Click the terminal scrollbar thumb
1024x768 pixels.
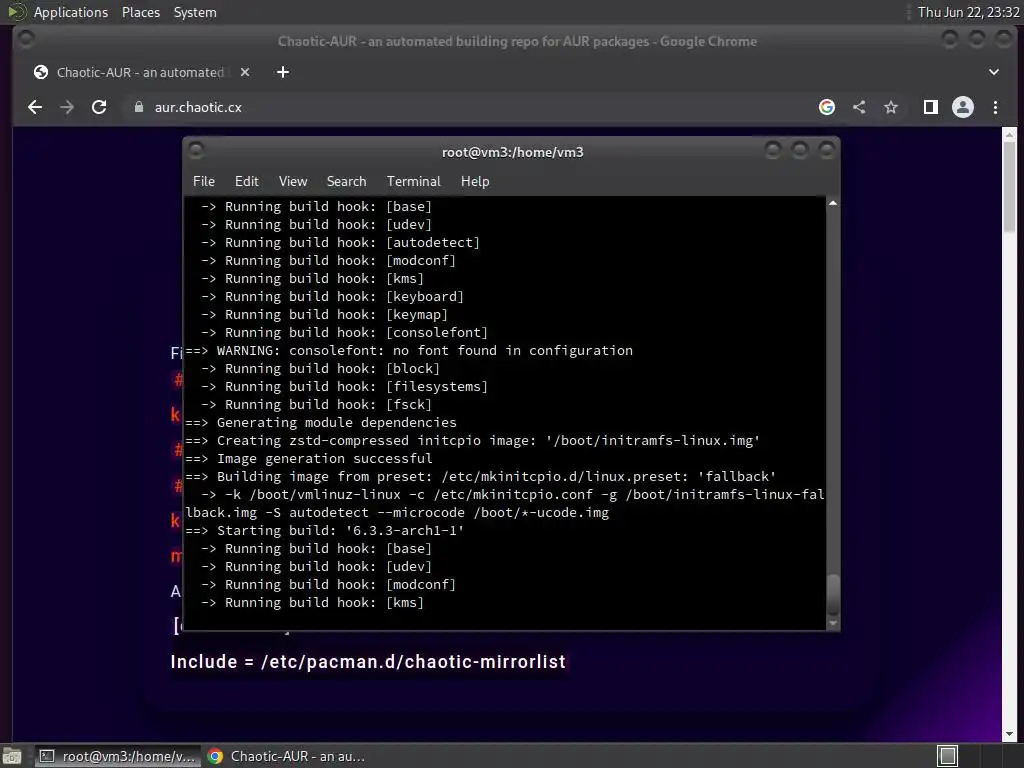coord(833,595)
